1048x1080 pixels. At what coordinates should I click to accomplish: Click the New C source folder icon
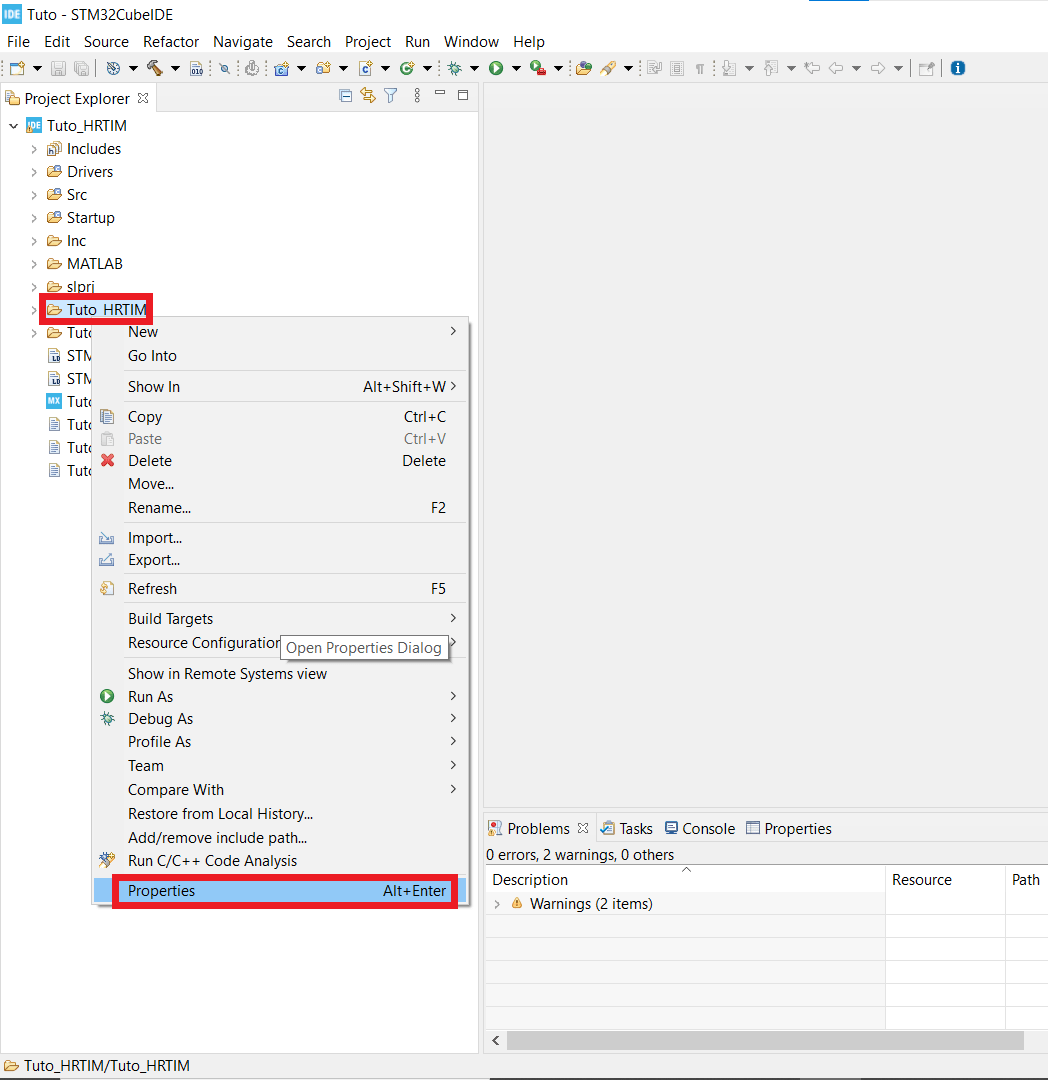coord(323,68)
